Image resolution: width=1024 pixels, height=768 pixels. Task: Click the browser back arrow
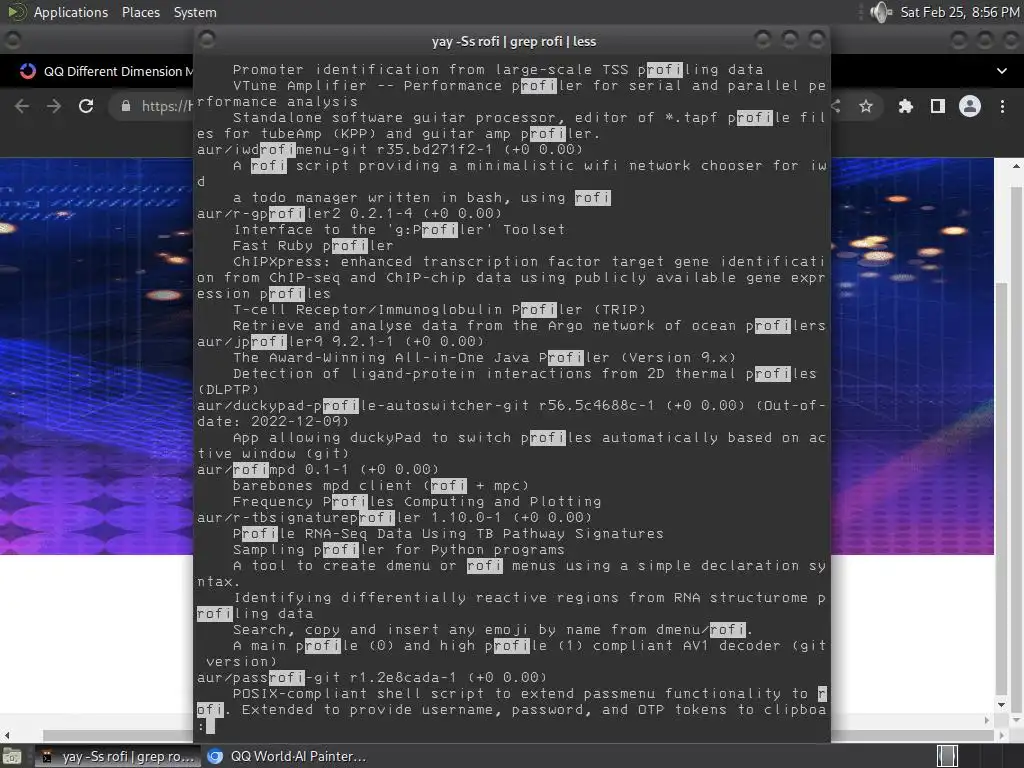pos(22,106)
